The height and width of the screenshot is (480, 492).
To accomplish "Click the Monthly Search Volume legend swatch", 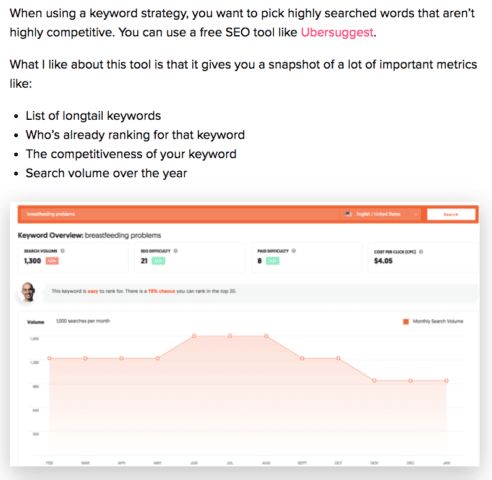I will (406, 321).
